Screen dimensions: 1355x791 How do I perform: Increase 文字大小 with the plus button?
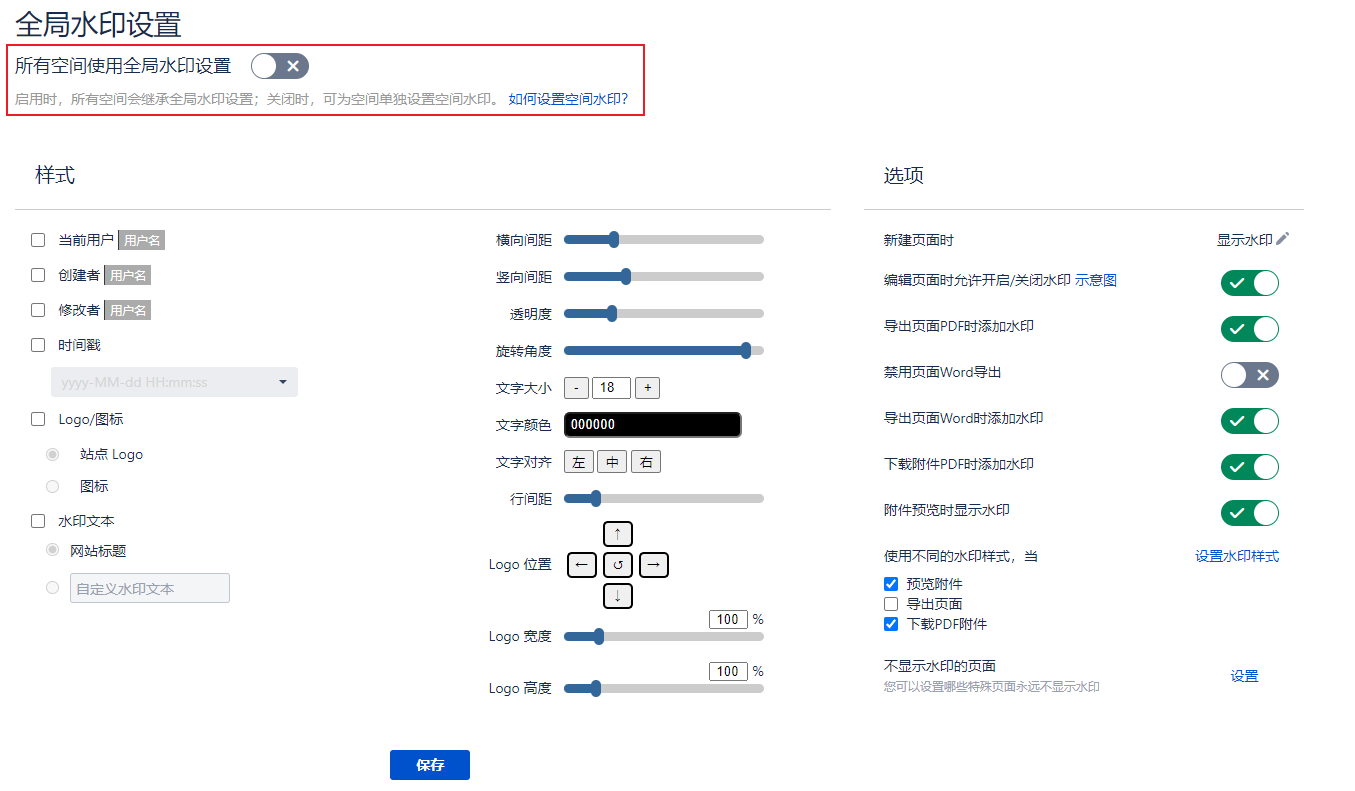click(x=647, y=388)
